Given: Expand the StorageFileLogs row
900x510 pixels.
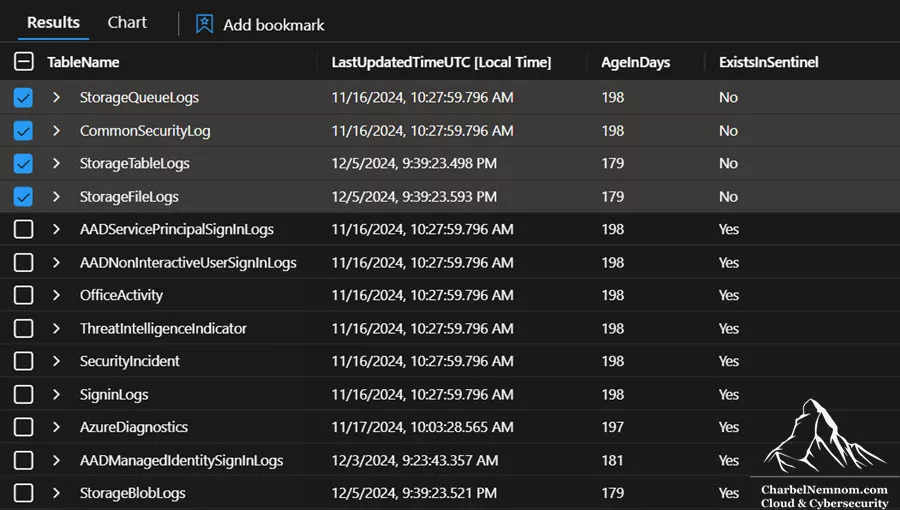Looking at the screenshot, I should tap(56, 197).
